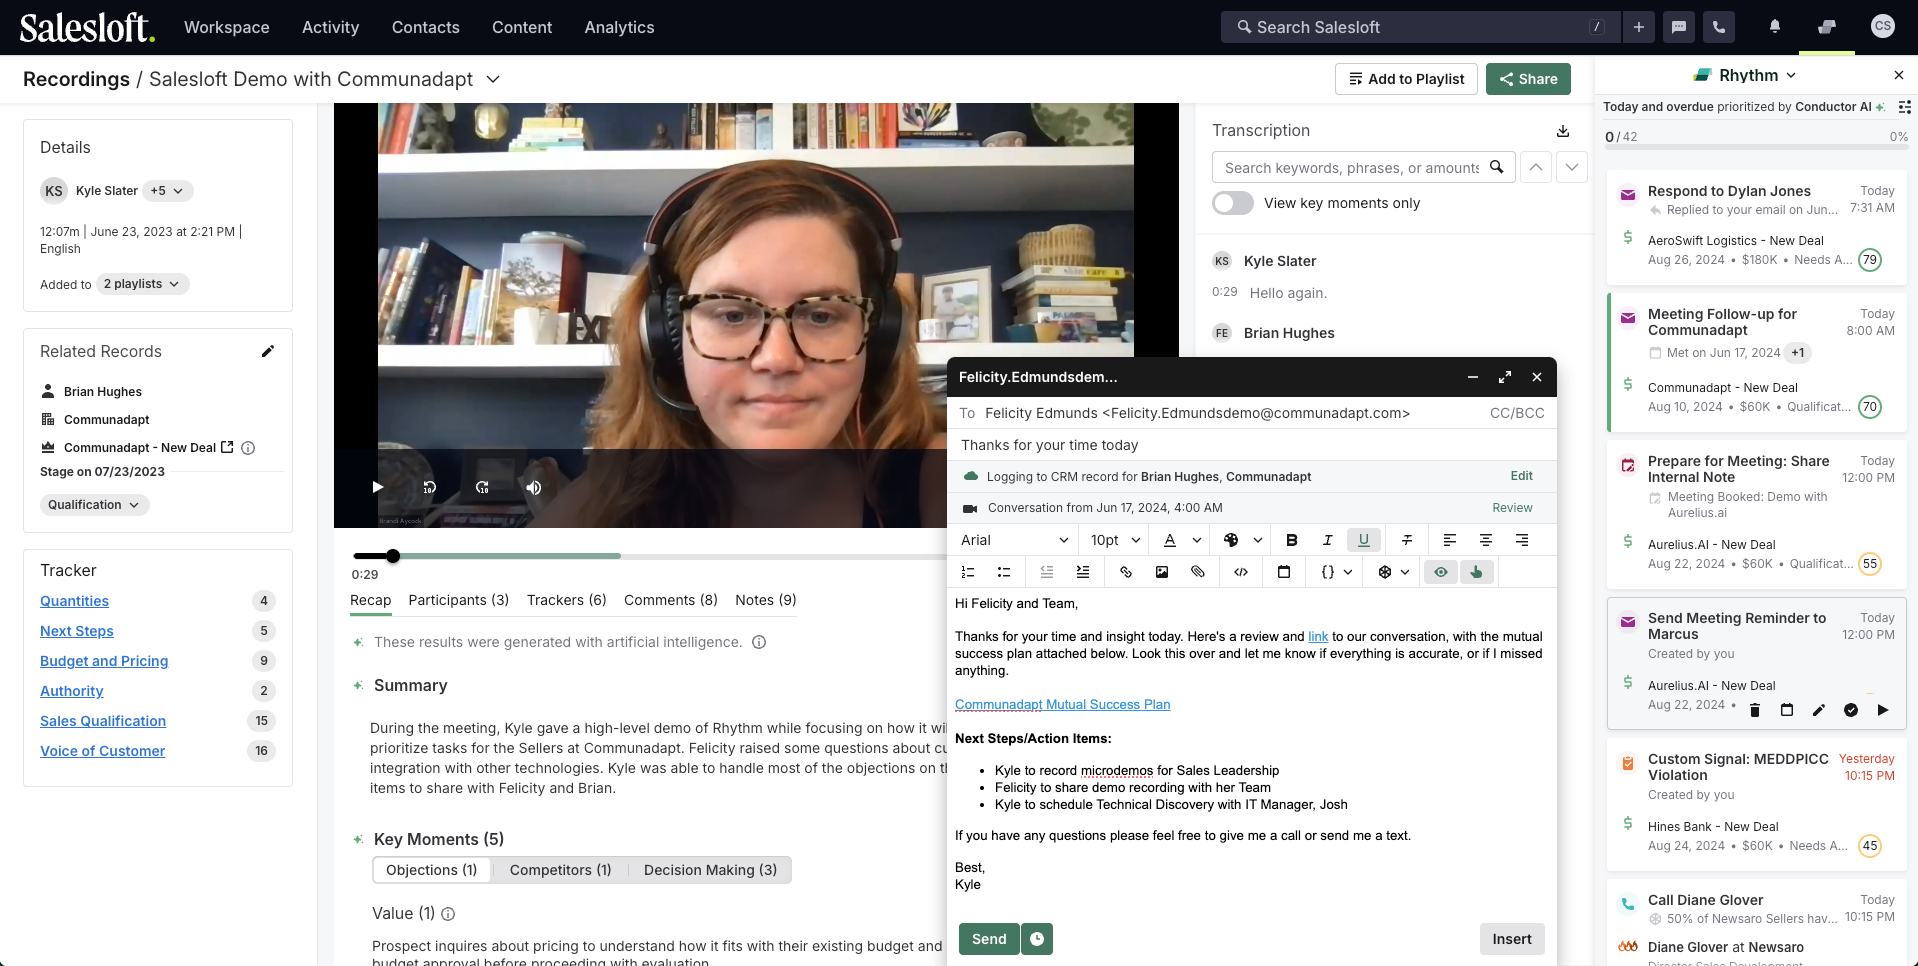The height and width of the screenshot is (966, 1918).
Task: Toggle View key moments only switch
Action: coord(1233,203)
